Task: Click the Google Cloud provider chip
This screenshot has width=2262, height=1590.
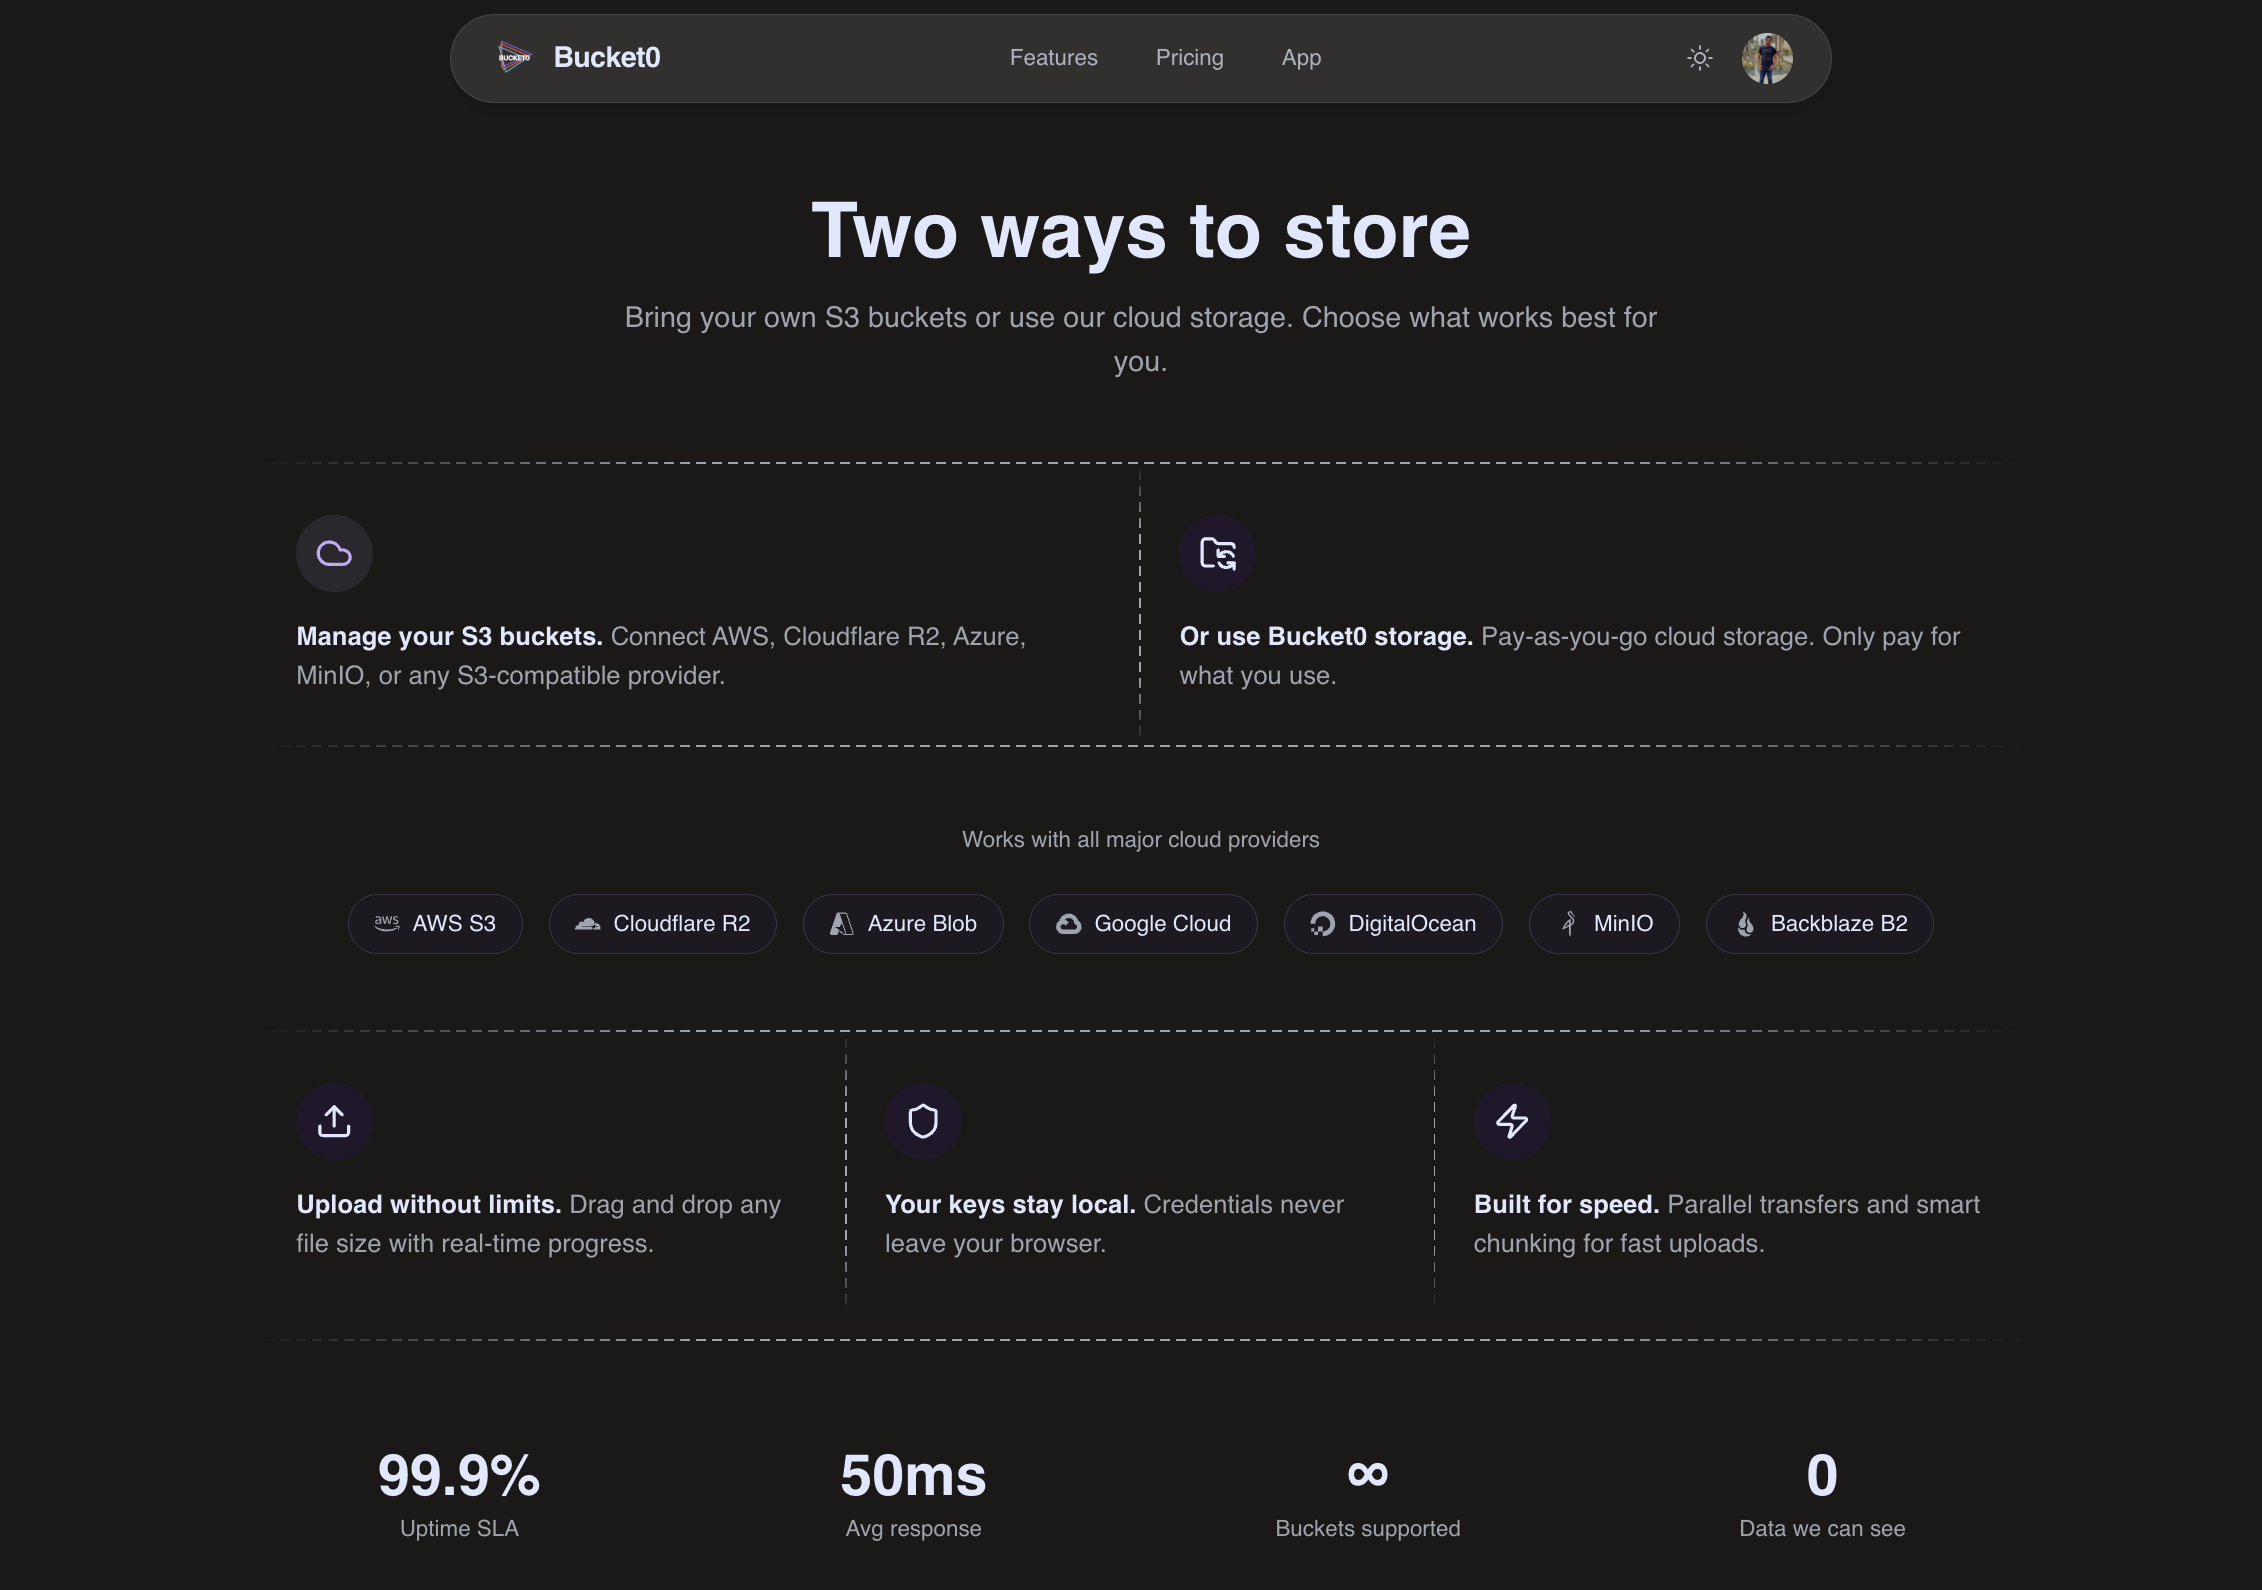Action: pos(1142,923)
